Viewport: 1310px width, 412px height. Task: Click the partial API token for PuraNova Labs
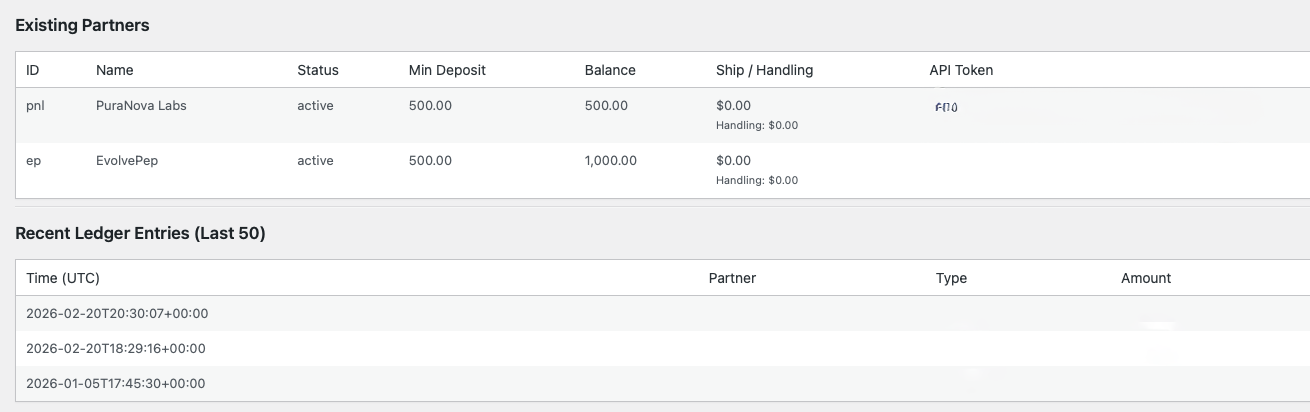(946, 107)
